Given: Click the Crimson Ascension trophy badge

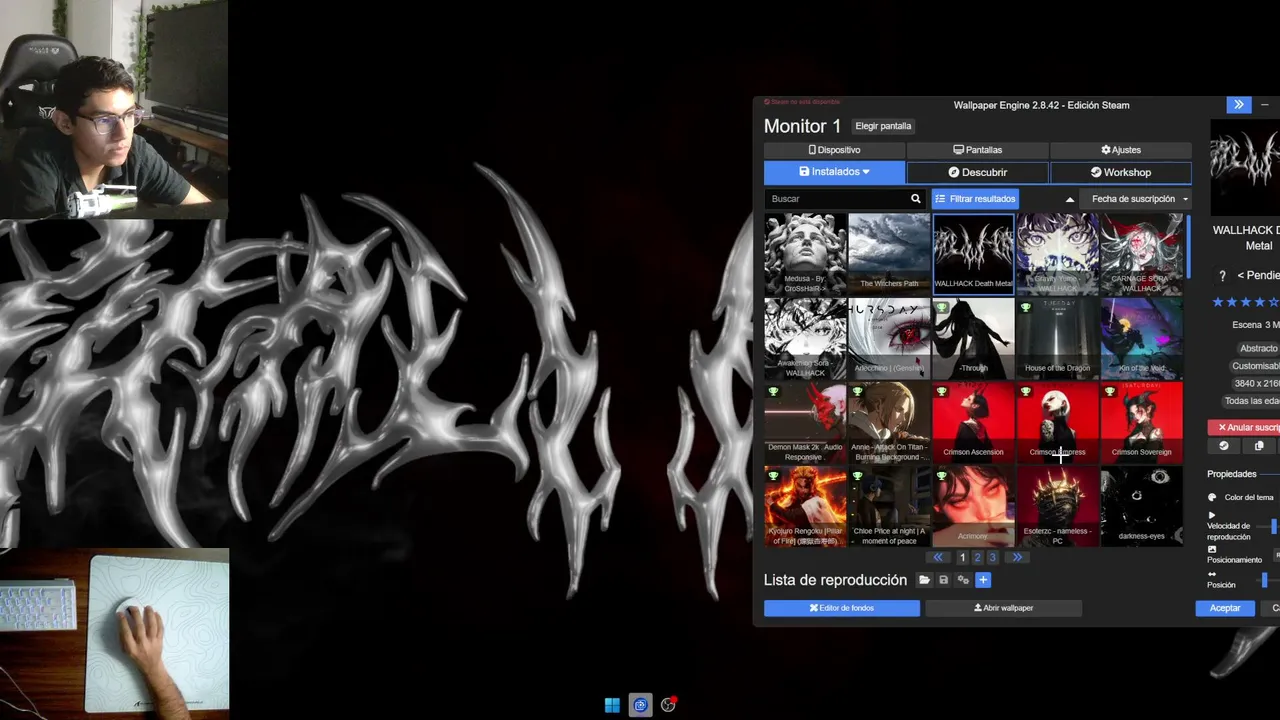Looking at the screenshot, I should pyautogui.click(x=941, y=392).
